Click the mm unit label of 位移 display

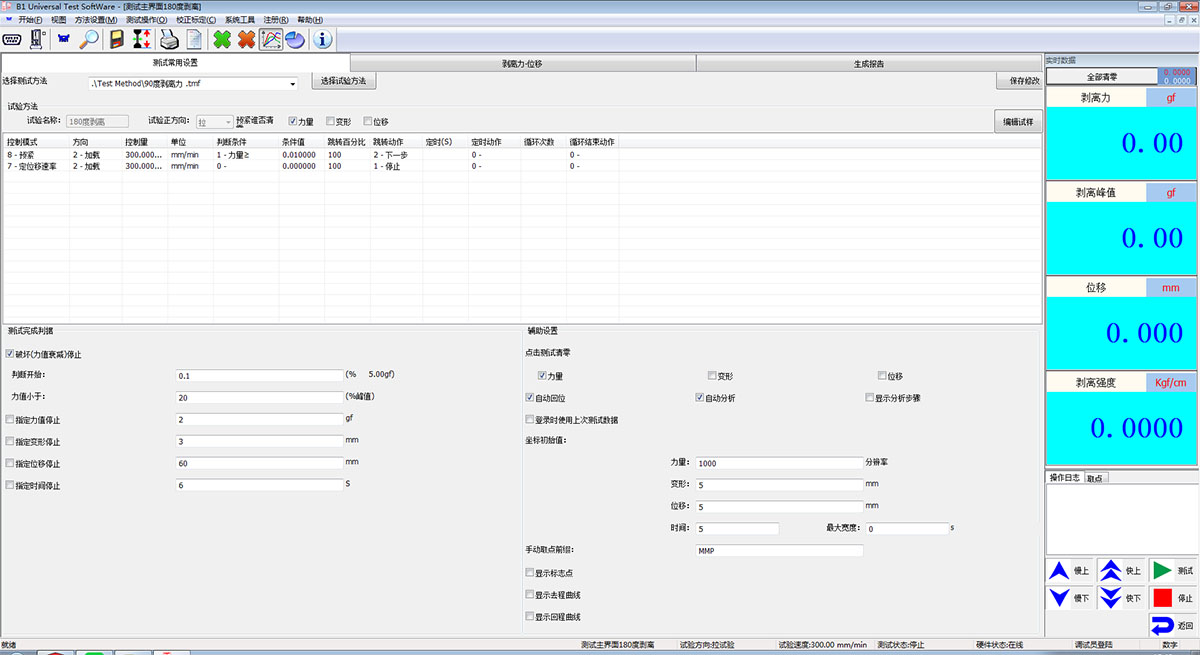coord(1170,288)
